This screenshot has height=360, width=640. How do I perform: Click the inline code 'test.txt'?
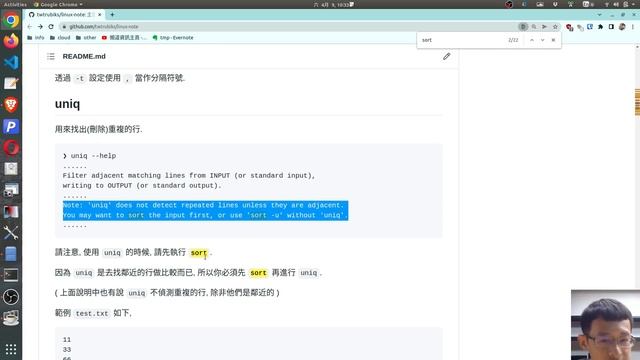click(92, 313)
